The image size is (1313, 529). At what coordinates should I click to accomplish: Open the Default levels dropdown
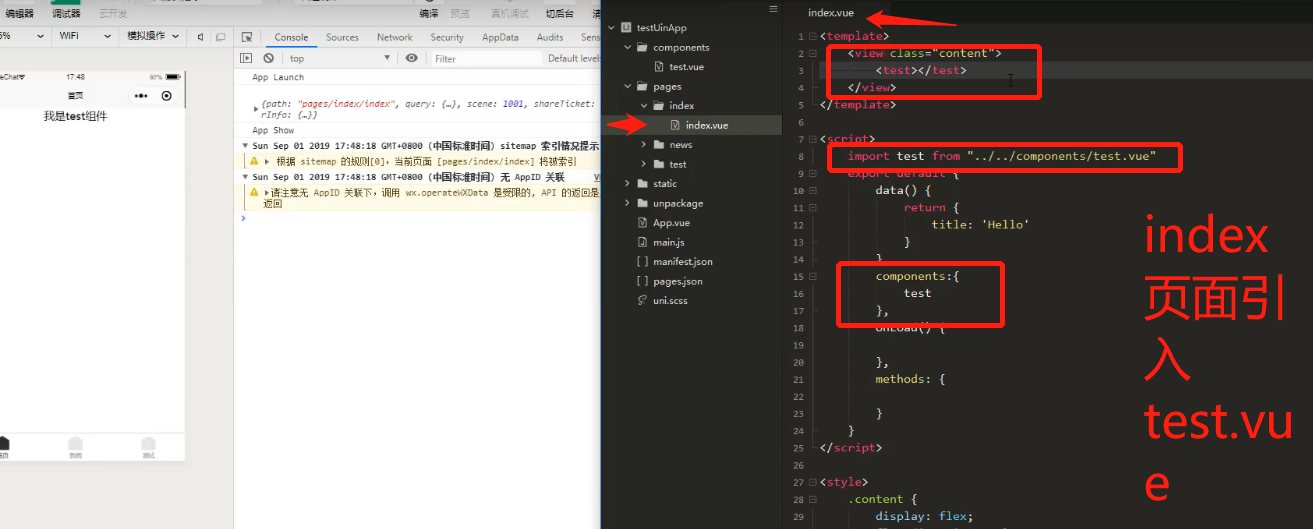[x=572, y=58]
